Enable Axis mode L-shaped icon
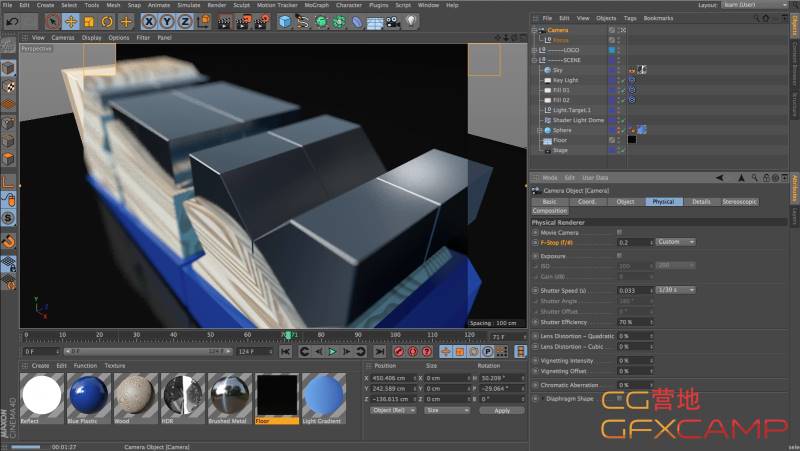Viewport: 800px width, 451px height. 8,182
